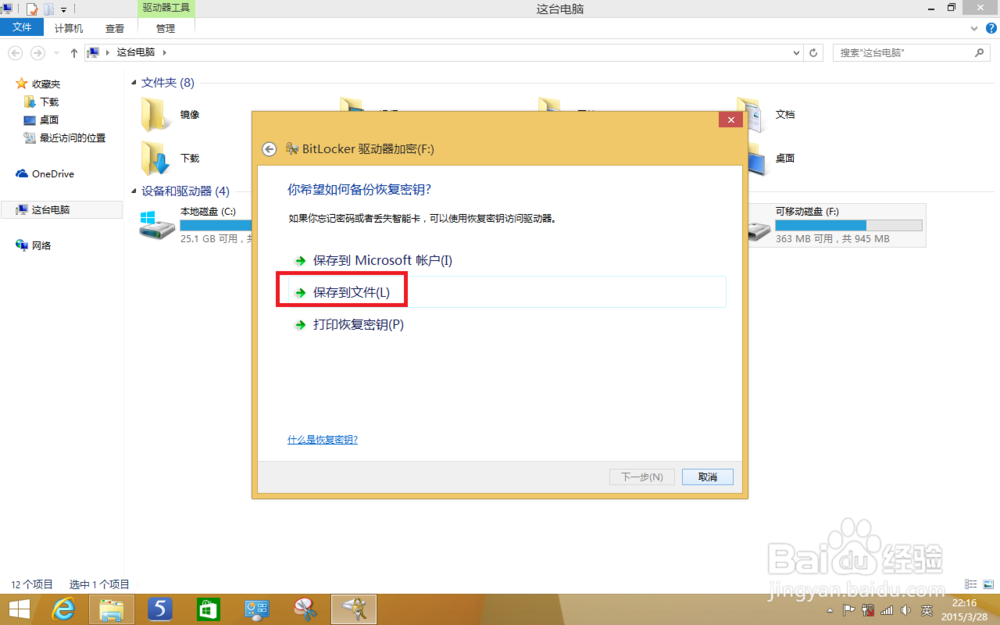Expand the chevron after 这台电脑 in address bar
The height and width of the screenshot is (625, 1000).
coord(165,52)
